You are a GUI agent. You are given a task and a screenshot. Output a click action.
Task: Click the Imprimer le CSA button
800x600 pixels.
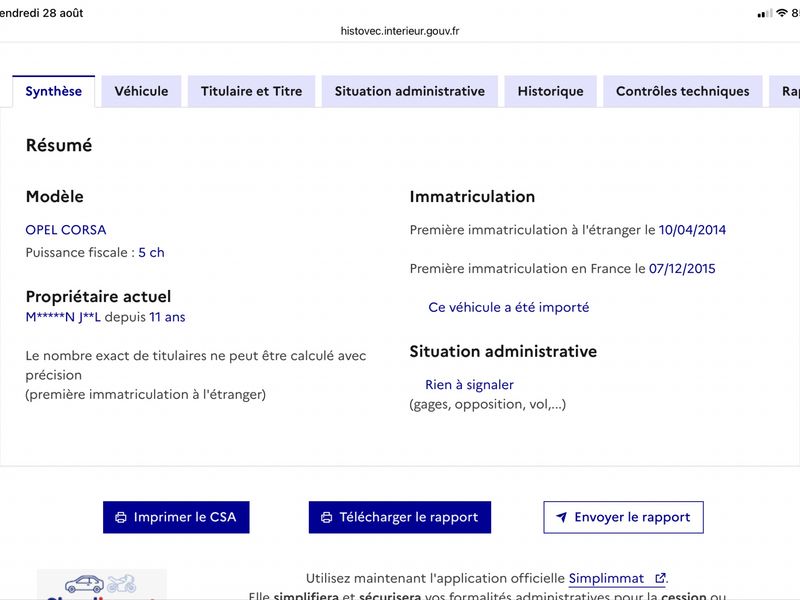176,517
